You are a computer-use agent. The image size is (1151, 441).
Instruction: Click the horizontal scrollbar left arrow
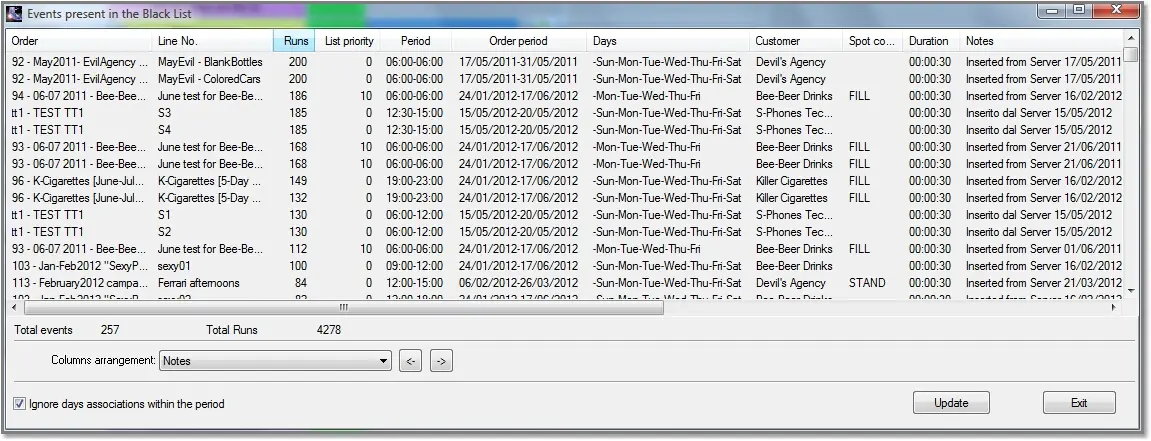pyautogui.click(x=16, y=308)
